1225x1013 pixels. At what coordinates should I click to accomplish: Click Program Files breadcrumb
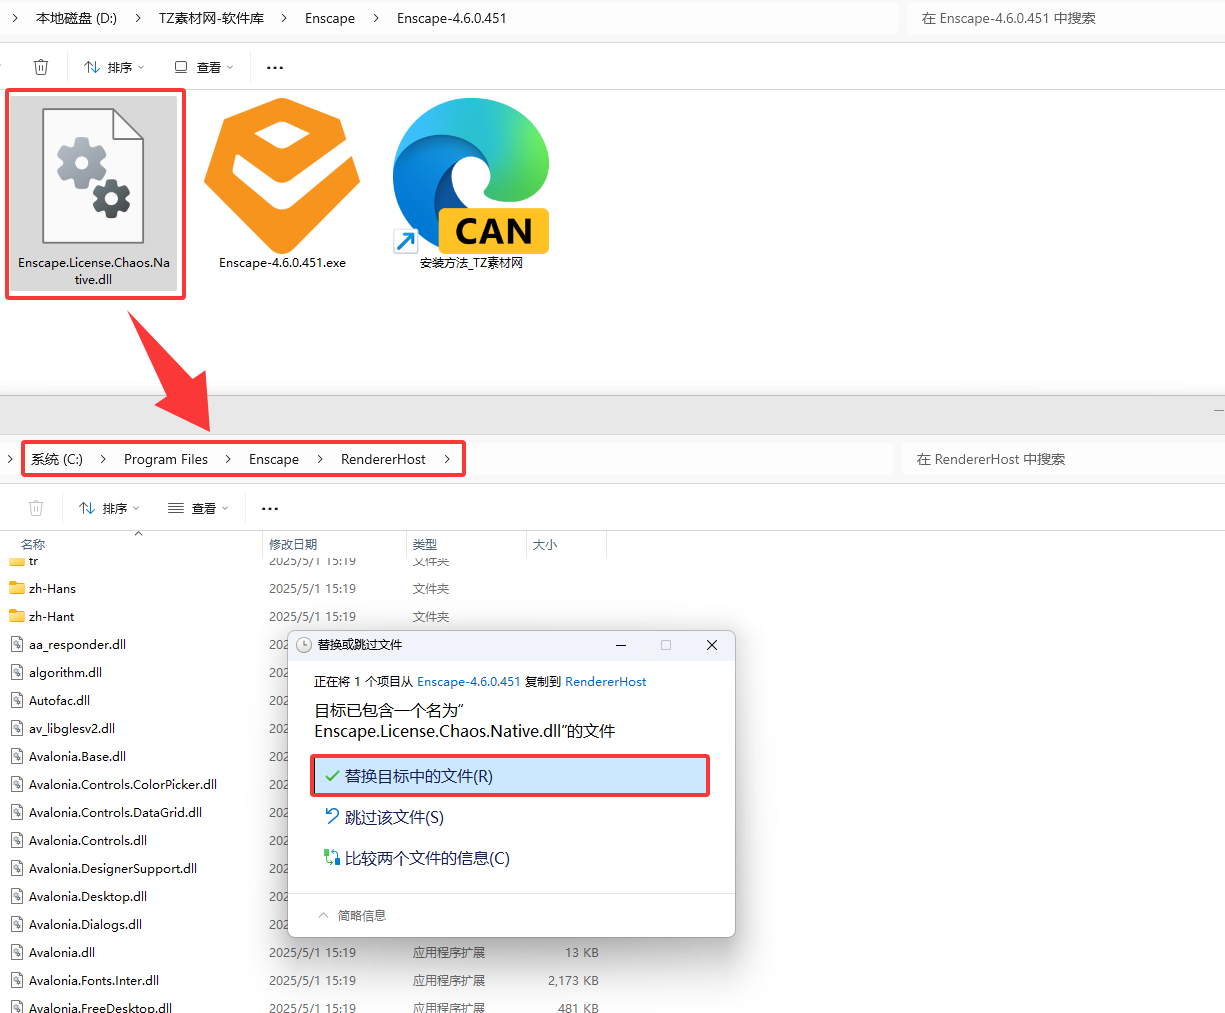pyautogui.click(x=166, y=459)
